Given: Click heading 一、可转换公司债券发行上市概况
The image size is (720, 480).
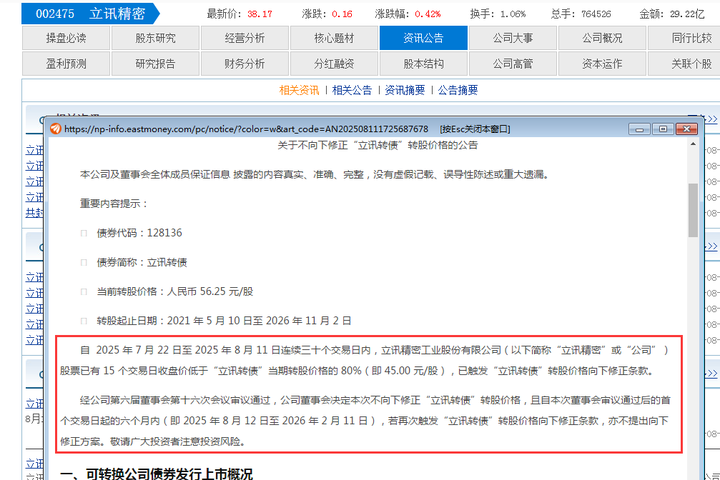Looking at the screenshot, I should click(156, 474).
